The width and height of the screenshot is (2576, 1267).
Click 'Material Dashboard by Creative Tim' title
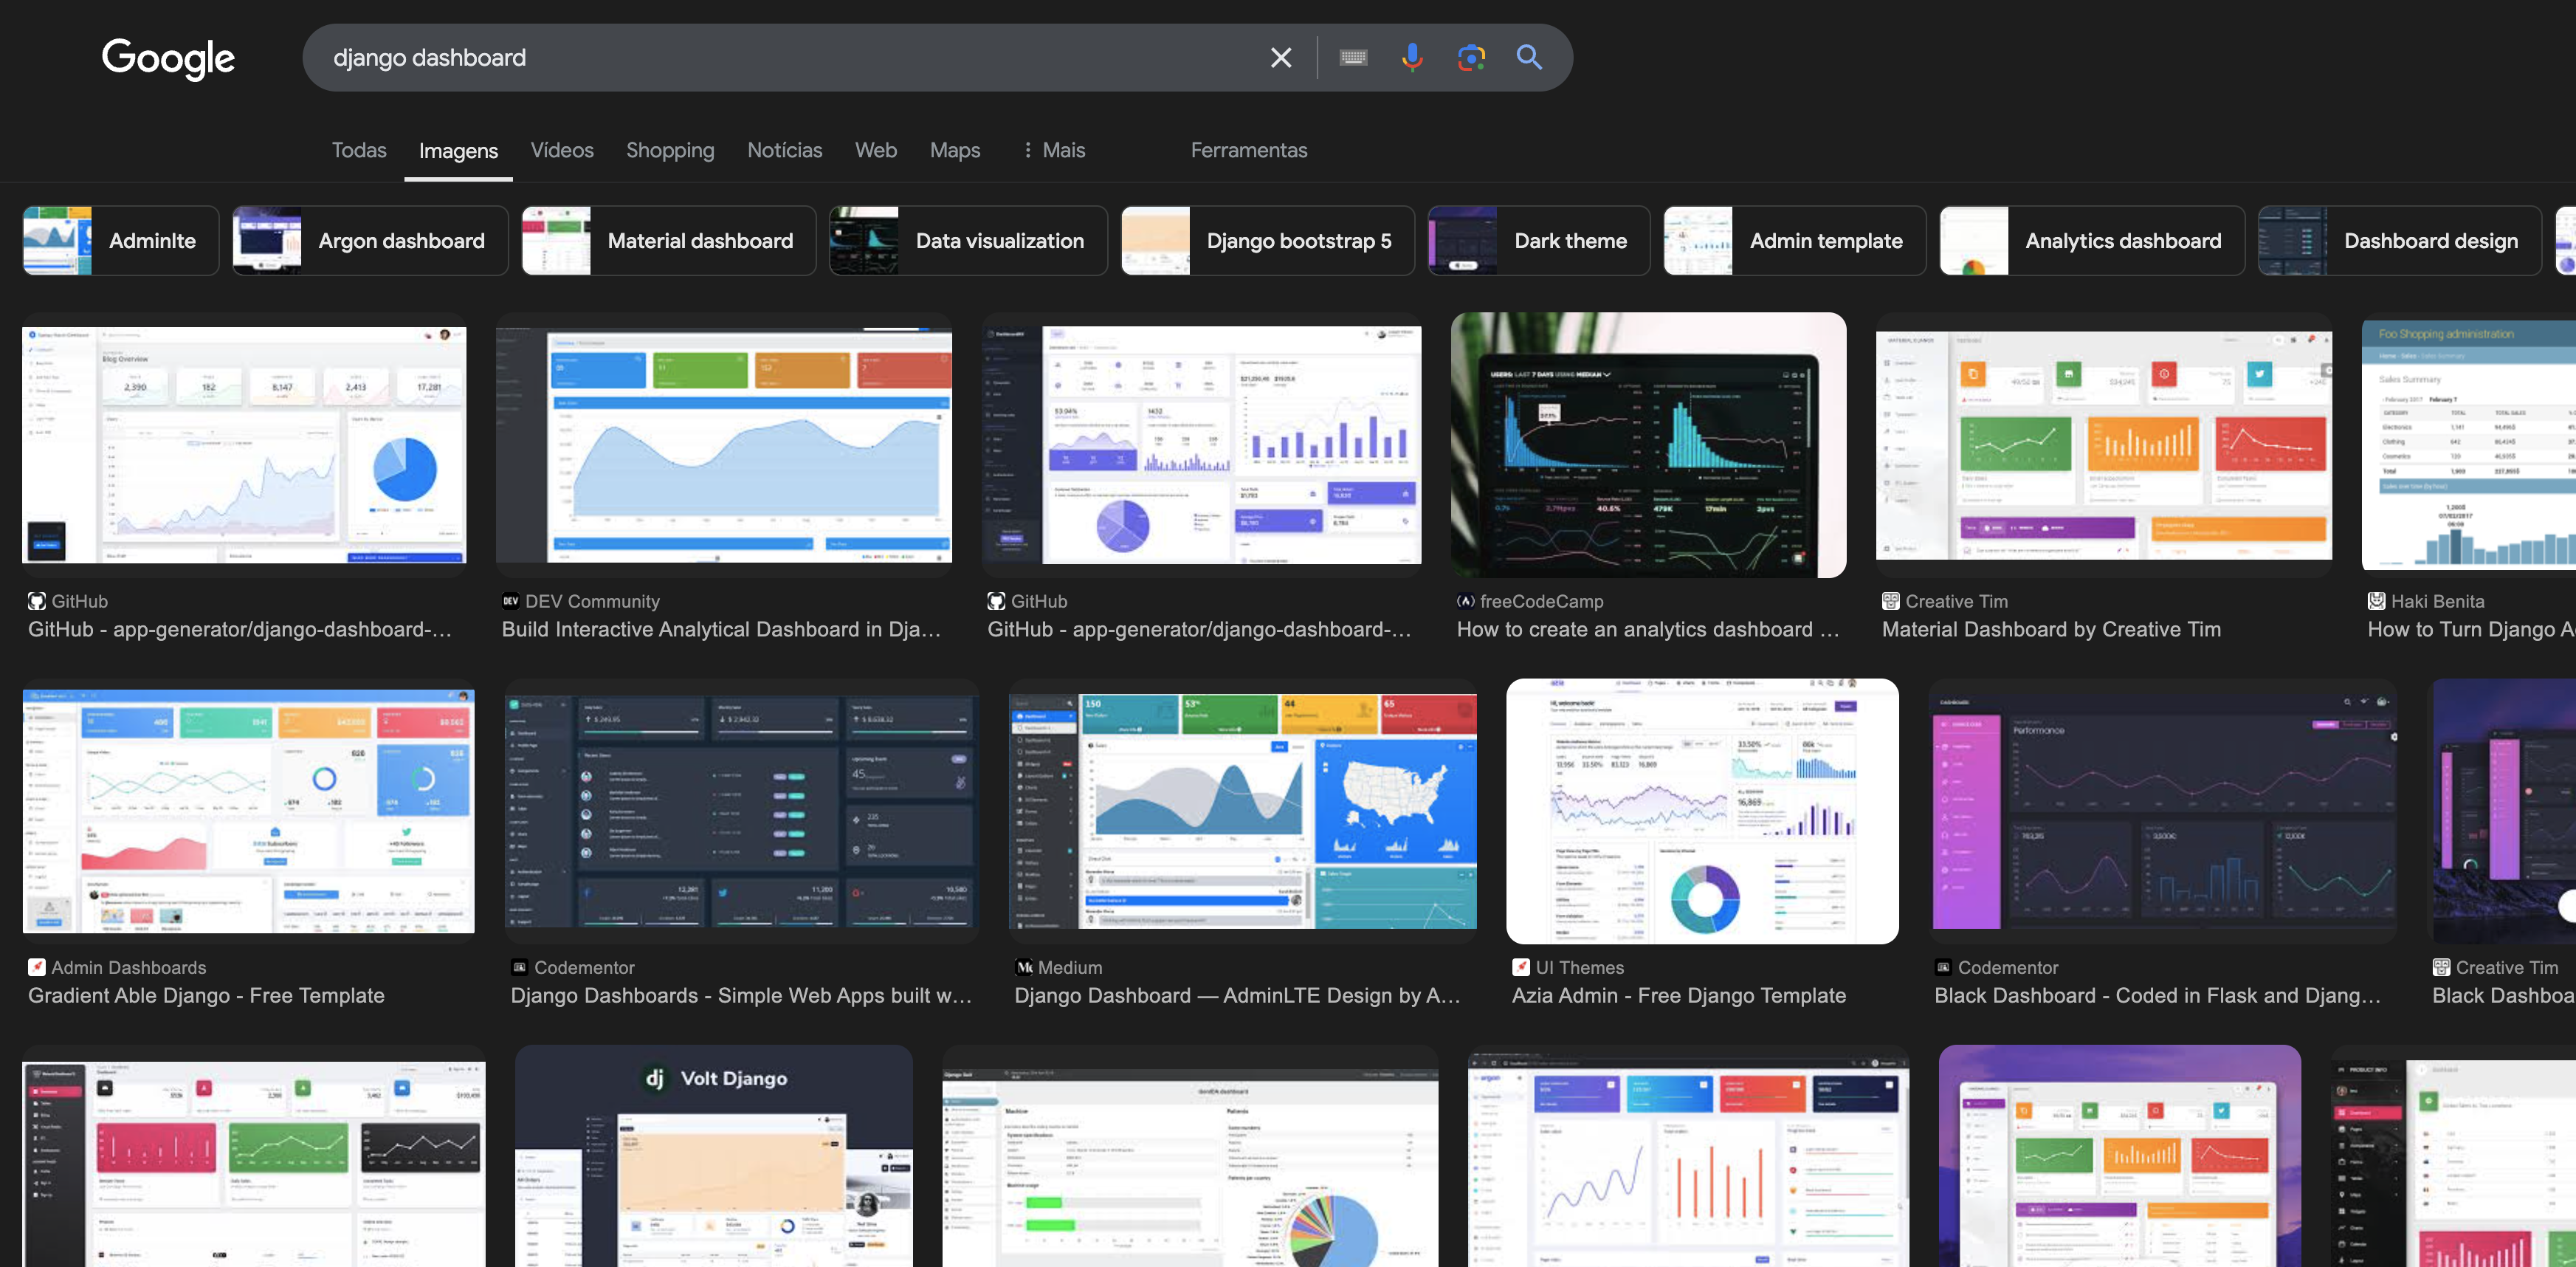coord(2051,630)
